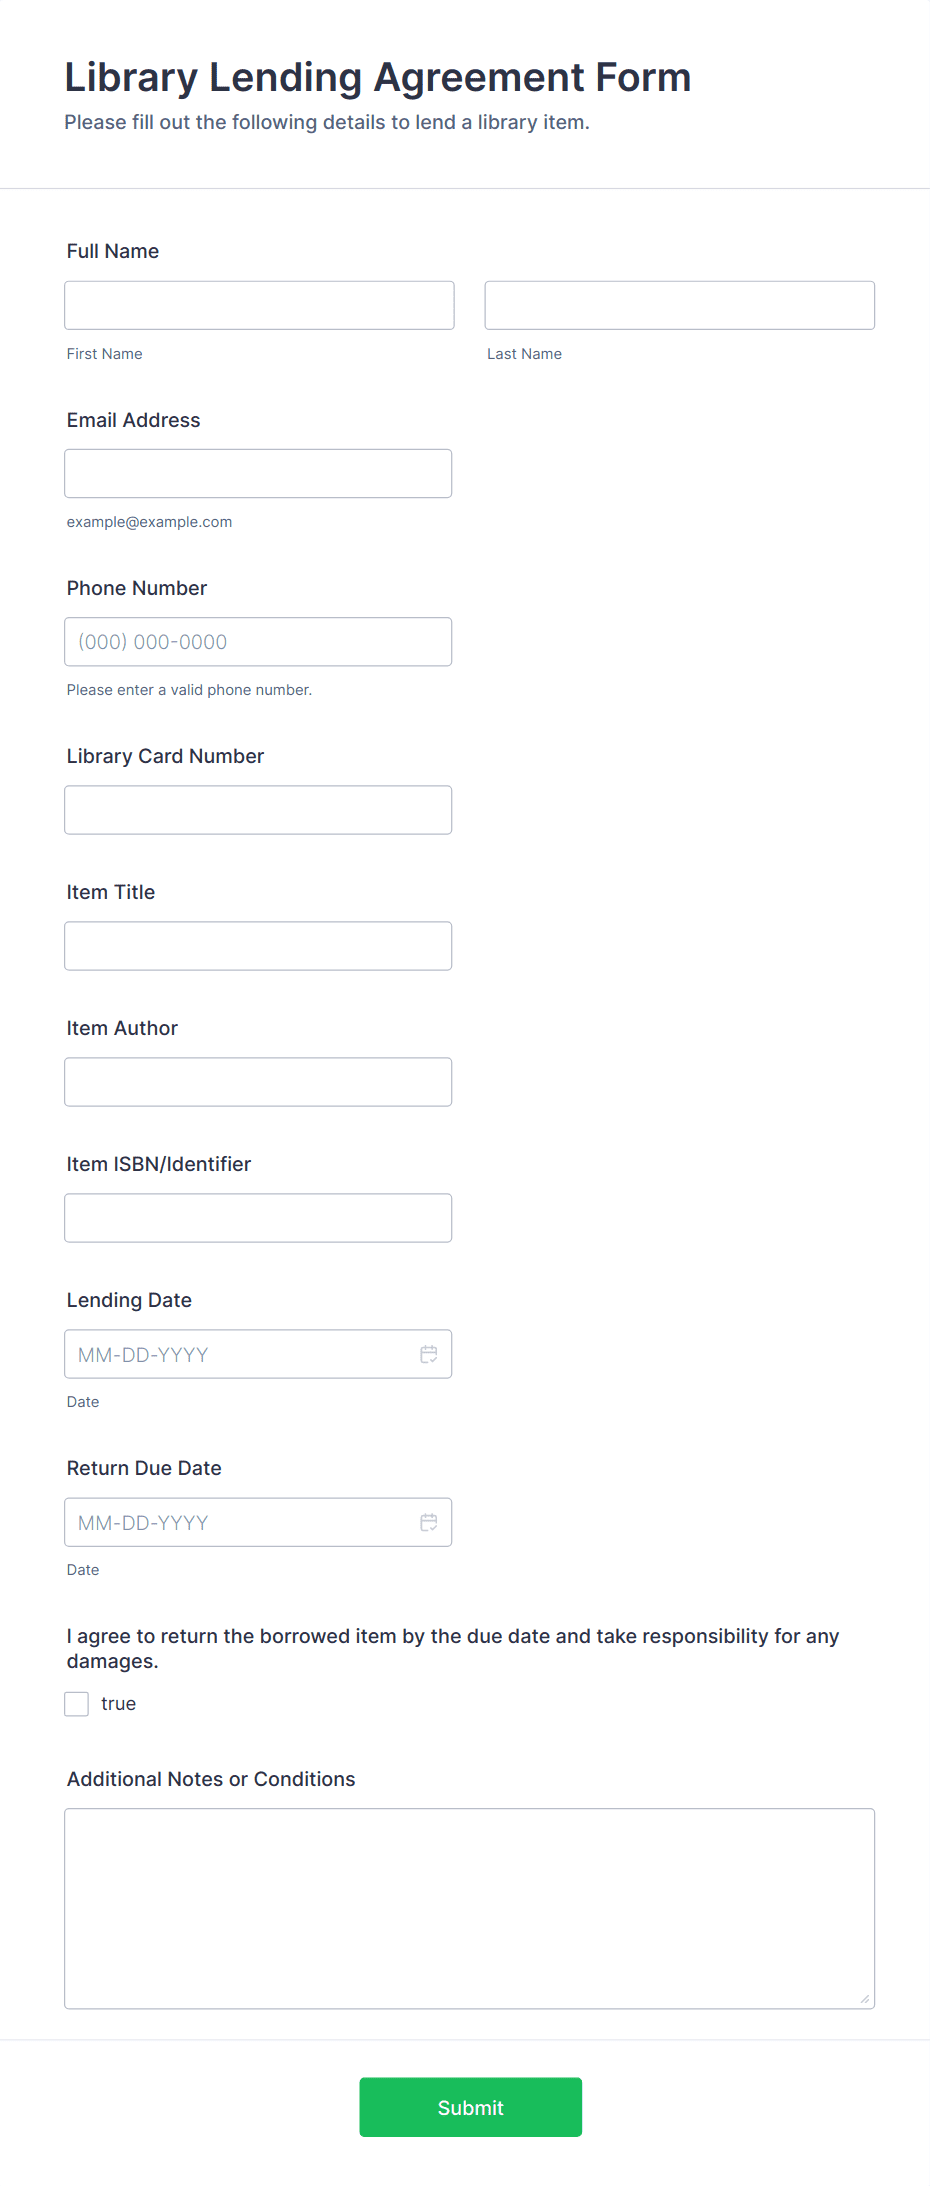Screen dimensions: 930x2186
Task: Click into the Last Name field
Action: point(679,305)
